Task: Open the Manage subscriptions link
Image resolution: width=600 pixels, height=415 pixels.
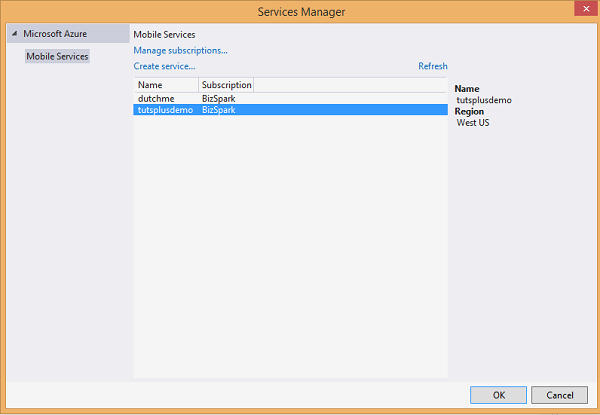Action: click(x=181, y=50)
